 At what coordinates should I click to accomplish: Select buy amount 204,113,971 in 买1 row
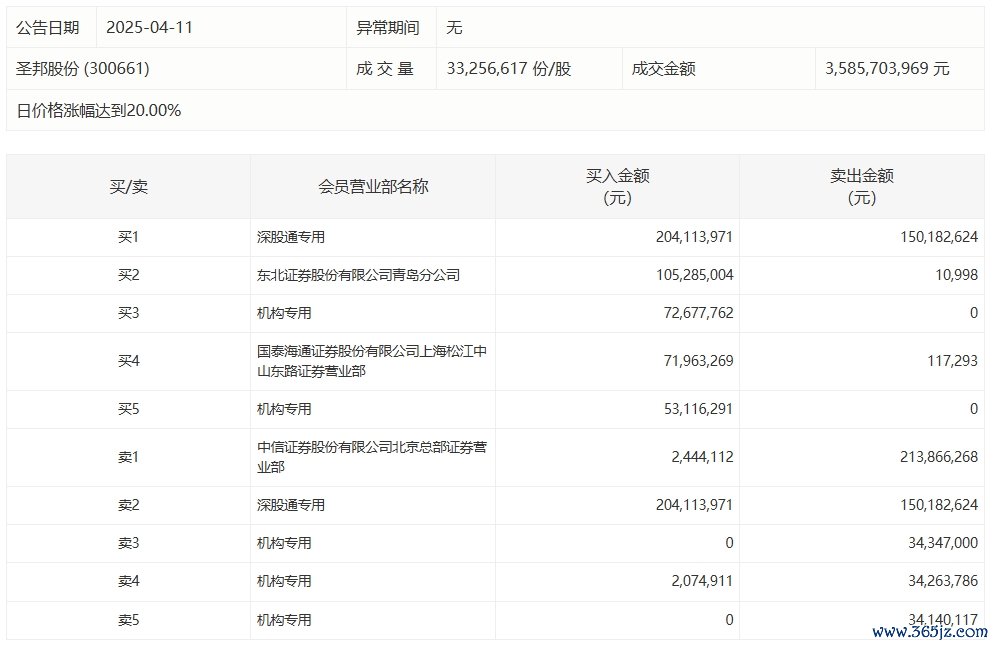pyautogui.click(x=694, y=237)
